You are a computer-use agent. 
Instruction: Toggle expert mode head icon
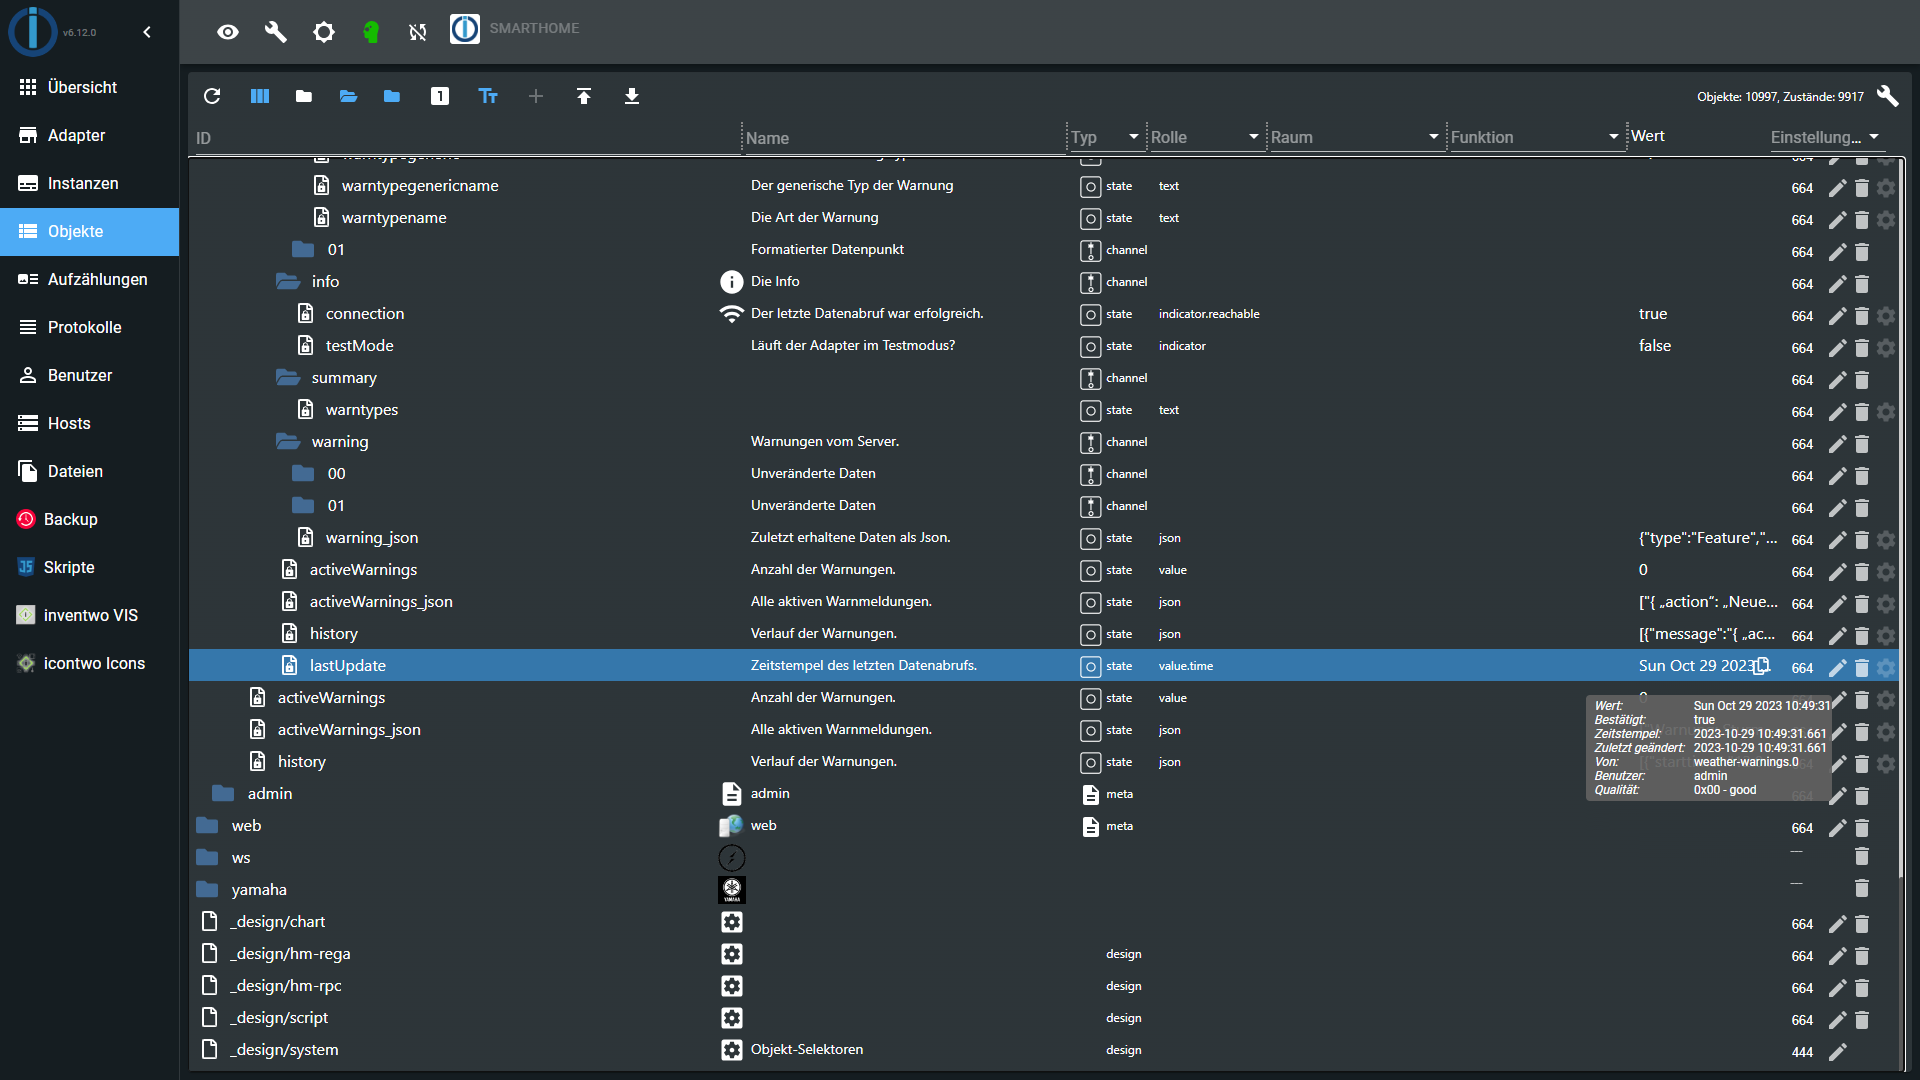(x=371, y=32)
